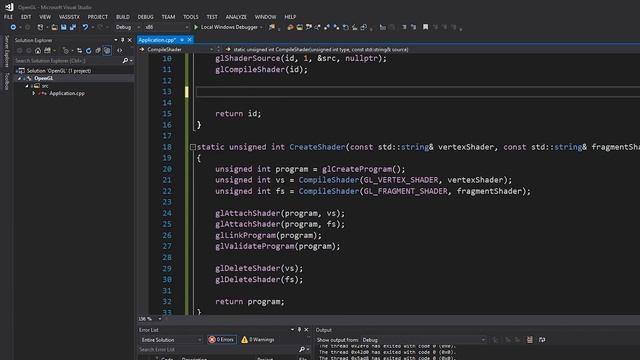The height and width of the screenshot is (360, 640).
Task: Close the Application.cpp tab
Action: pyautogui.click(x=190, y=40)
